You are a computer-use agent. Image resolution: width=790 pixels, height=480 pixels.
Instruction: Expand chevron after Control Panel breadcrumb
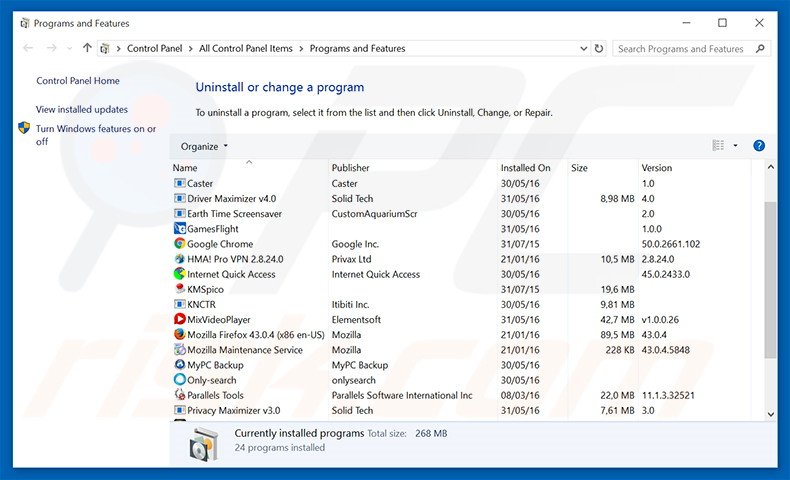[x=190, y=48]
